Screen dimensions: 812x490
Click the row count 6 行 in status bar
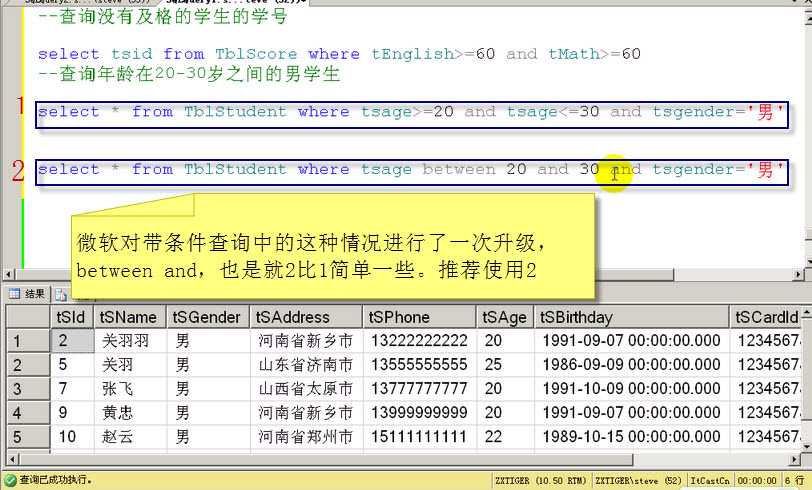click(x=794, y=481)
